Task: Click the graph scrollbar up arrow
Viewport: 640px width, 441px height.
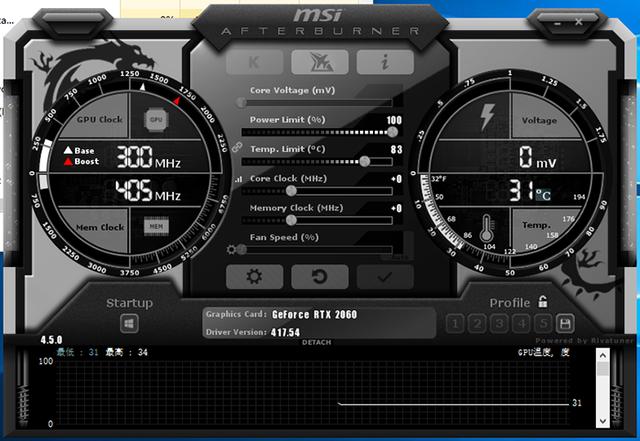Action: pyautogui.click(x=603, y=355)
